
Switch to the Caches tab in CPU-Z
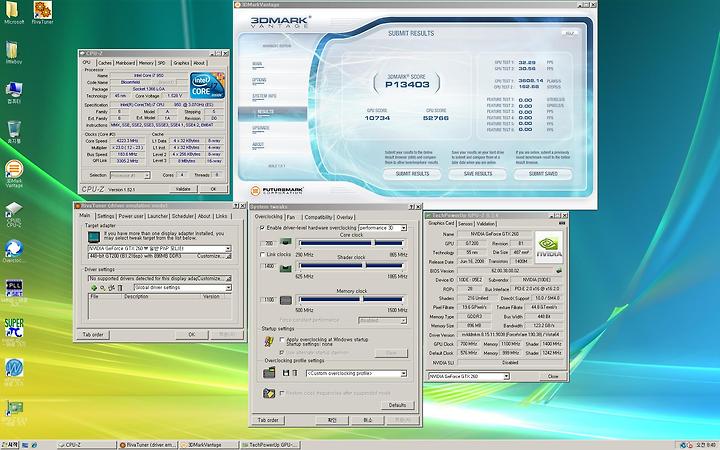(105, 63)
